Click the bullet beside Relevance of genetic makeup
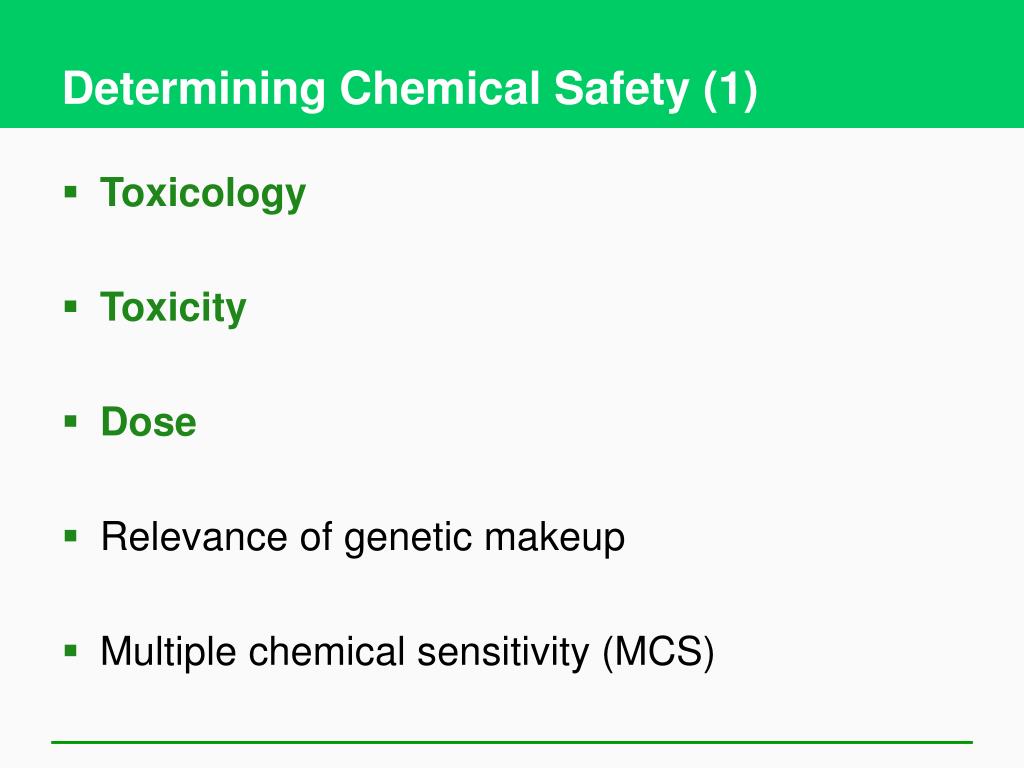The width and height of the screenshot is (1024, 768). [x=71, y=537]
